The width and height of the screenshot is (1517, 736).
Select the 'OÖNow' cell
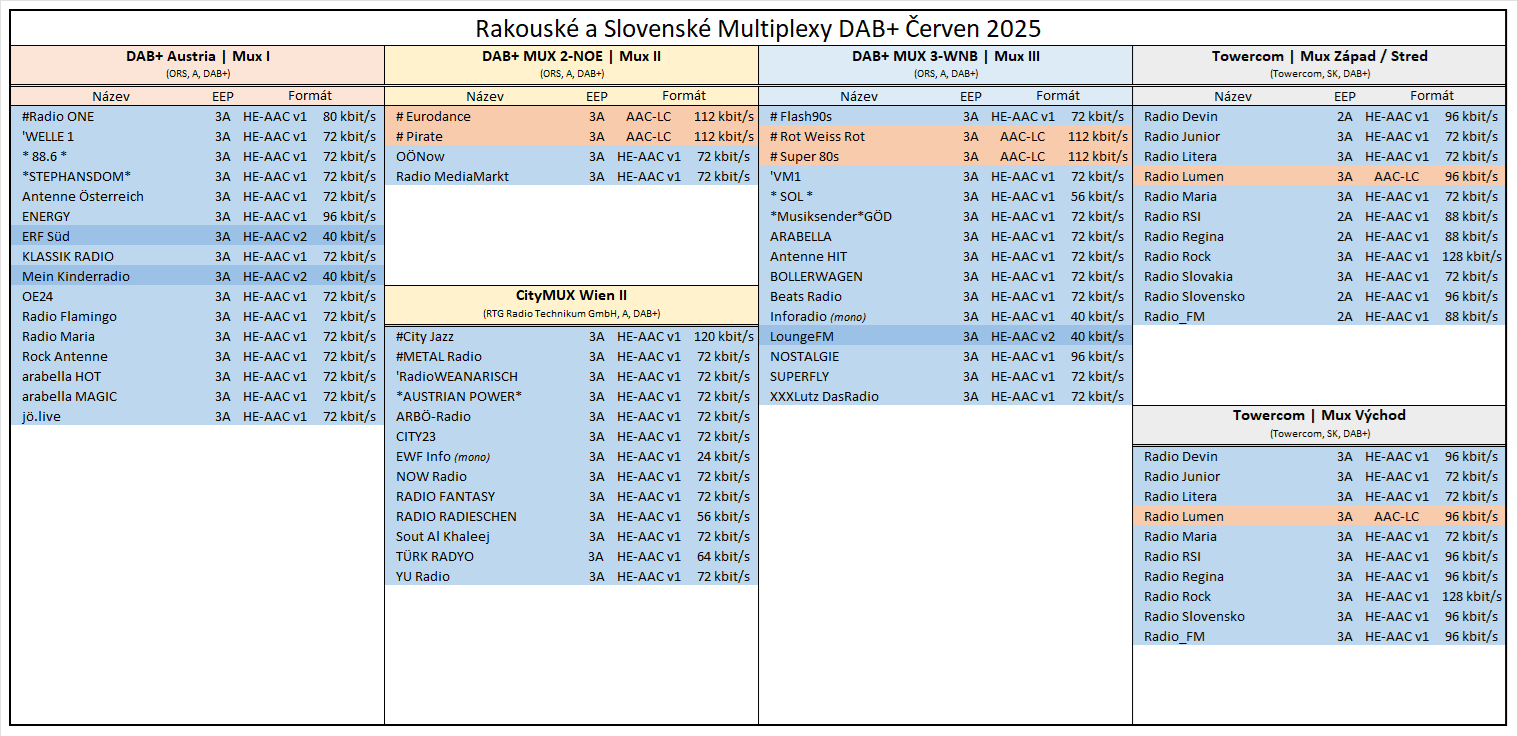[x=421, y=156]
